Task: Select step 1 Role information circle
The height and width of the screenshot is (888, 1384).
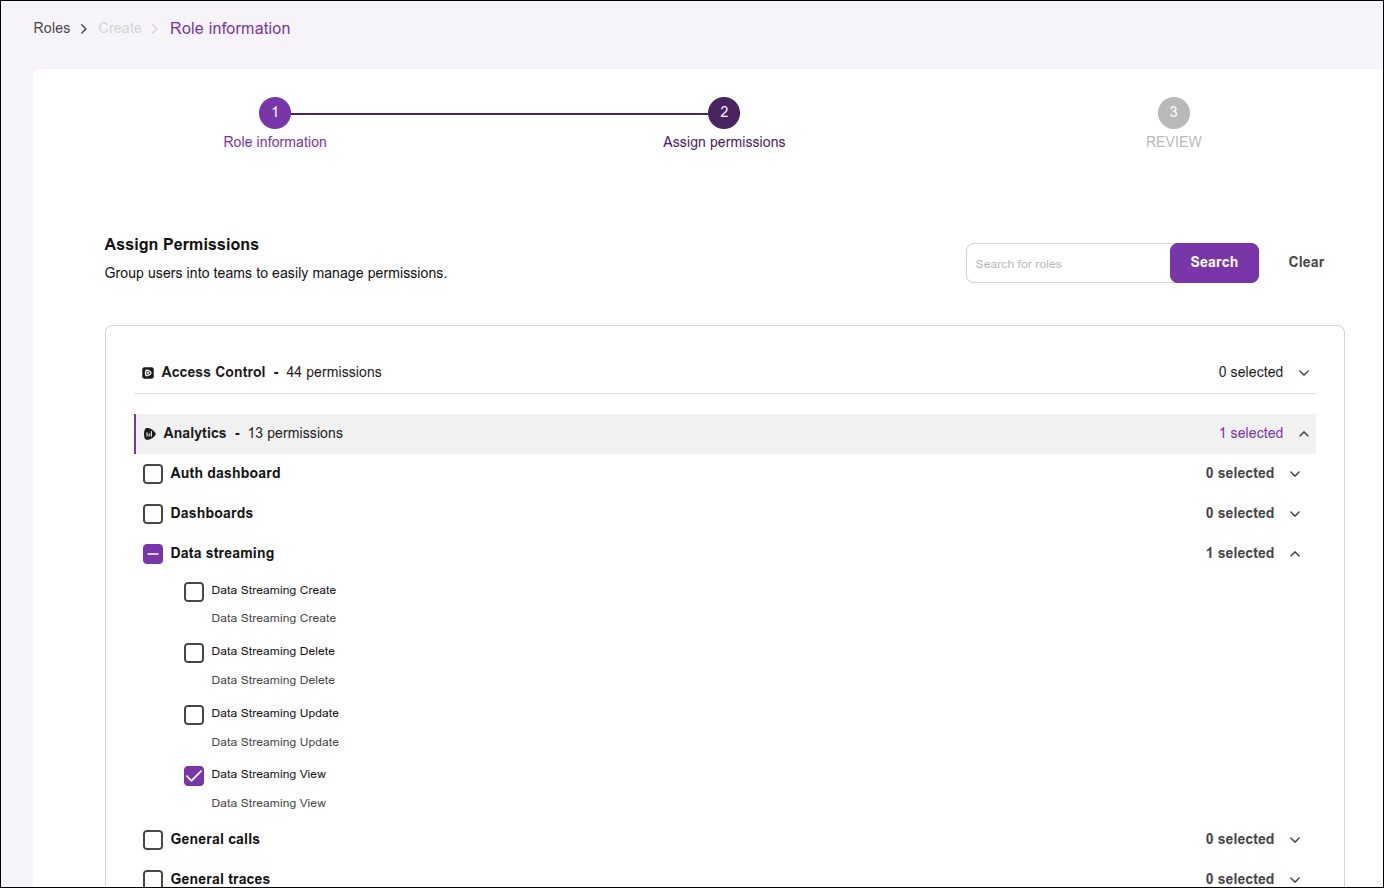Action: click(275, 112)
